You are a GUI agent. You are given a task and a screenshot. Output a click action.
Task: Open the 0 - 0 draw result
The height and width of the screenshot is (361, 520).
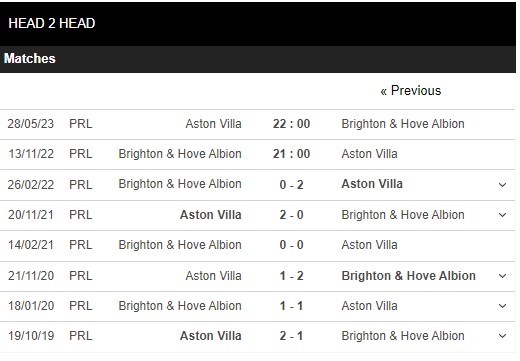[291, 245]
